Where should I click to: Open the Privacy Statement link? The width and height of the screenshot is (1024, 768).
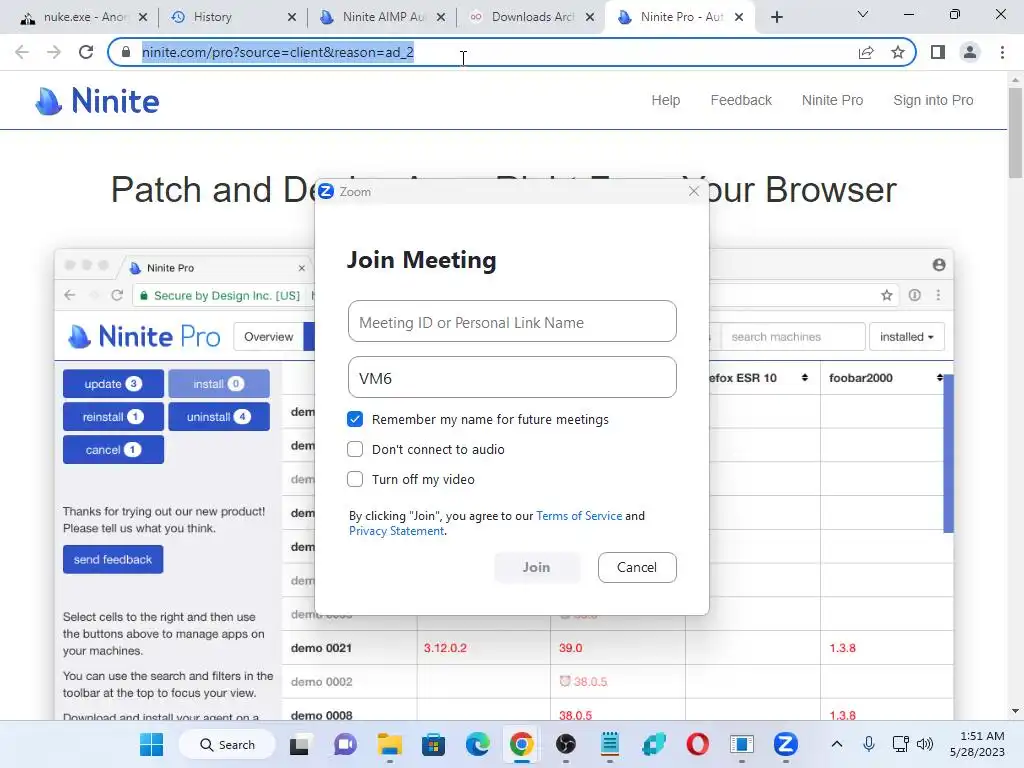click(396, 531)
